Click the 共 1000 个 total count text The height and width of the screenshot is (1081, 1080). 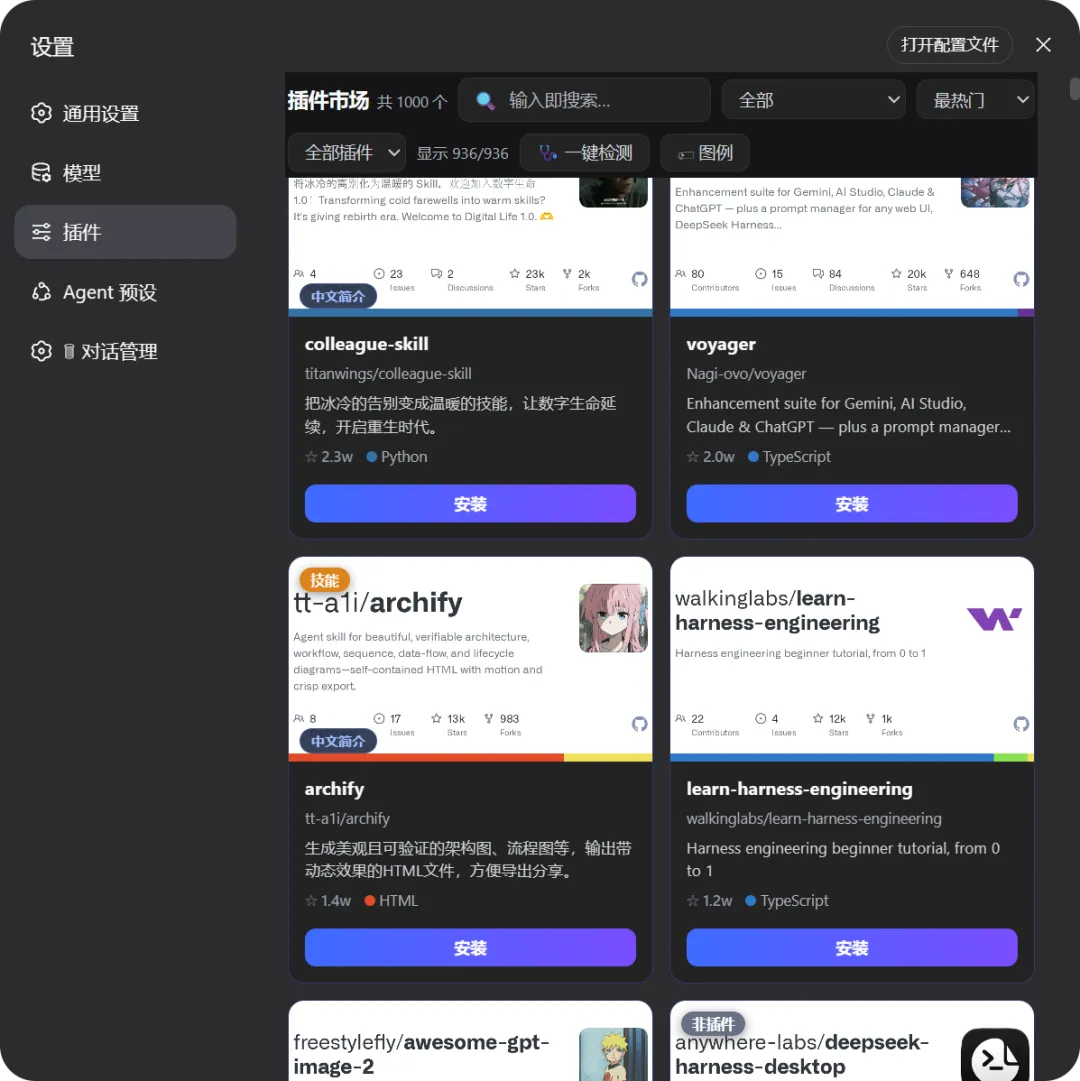tap(412, 102)
